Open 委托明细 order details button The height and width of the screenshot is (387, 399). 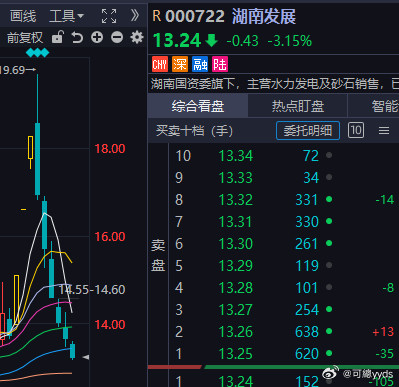[308, 131]
